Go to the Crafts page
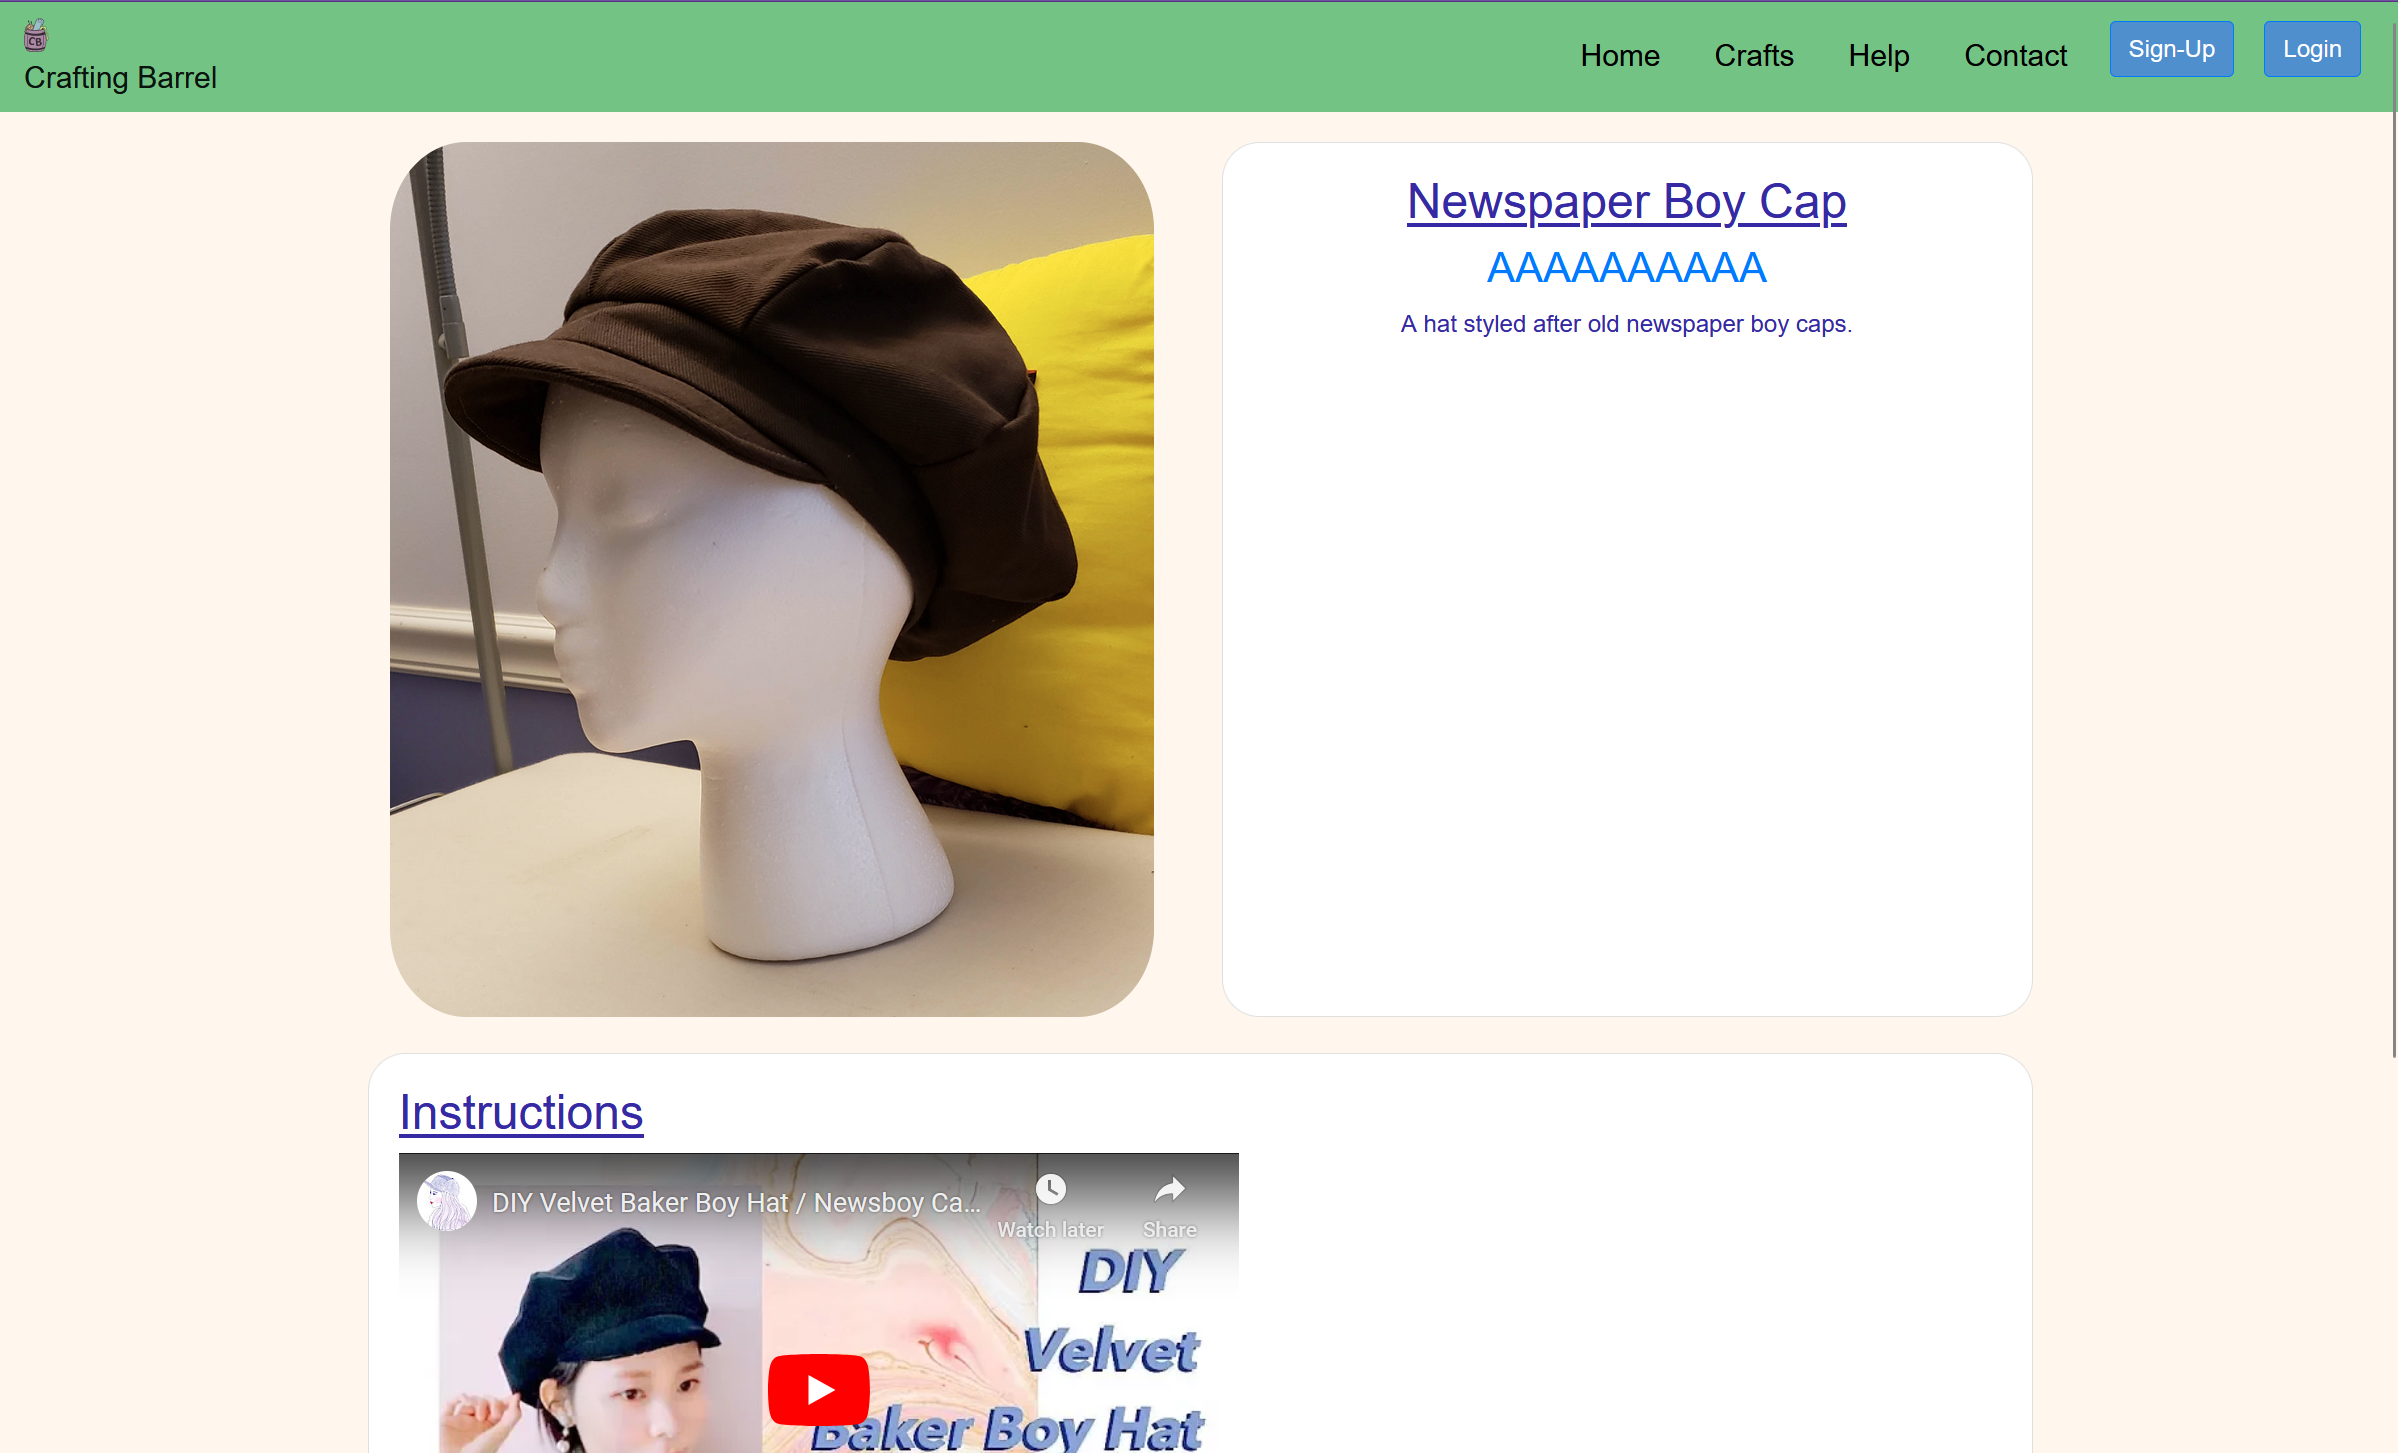This screenshot has width=2398, height=1453. pyautogui.click(x=1753, y=55)
